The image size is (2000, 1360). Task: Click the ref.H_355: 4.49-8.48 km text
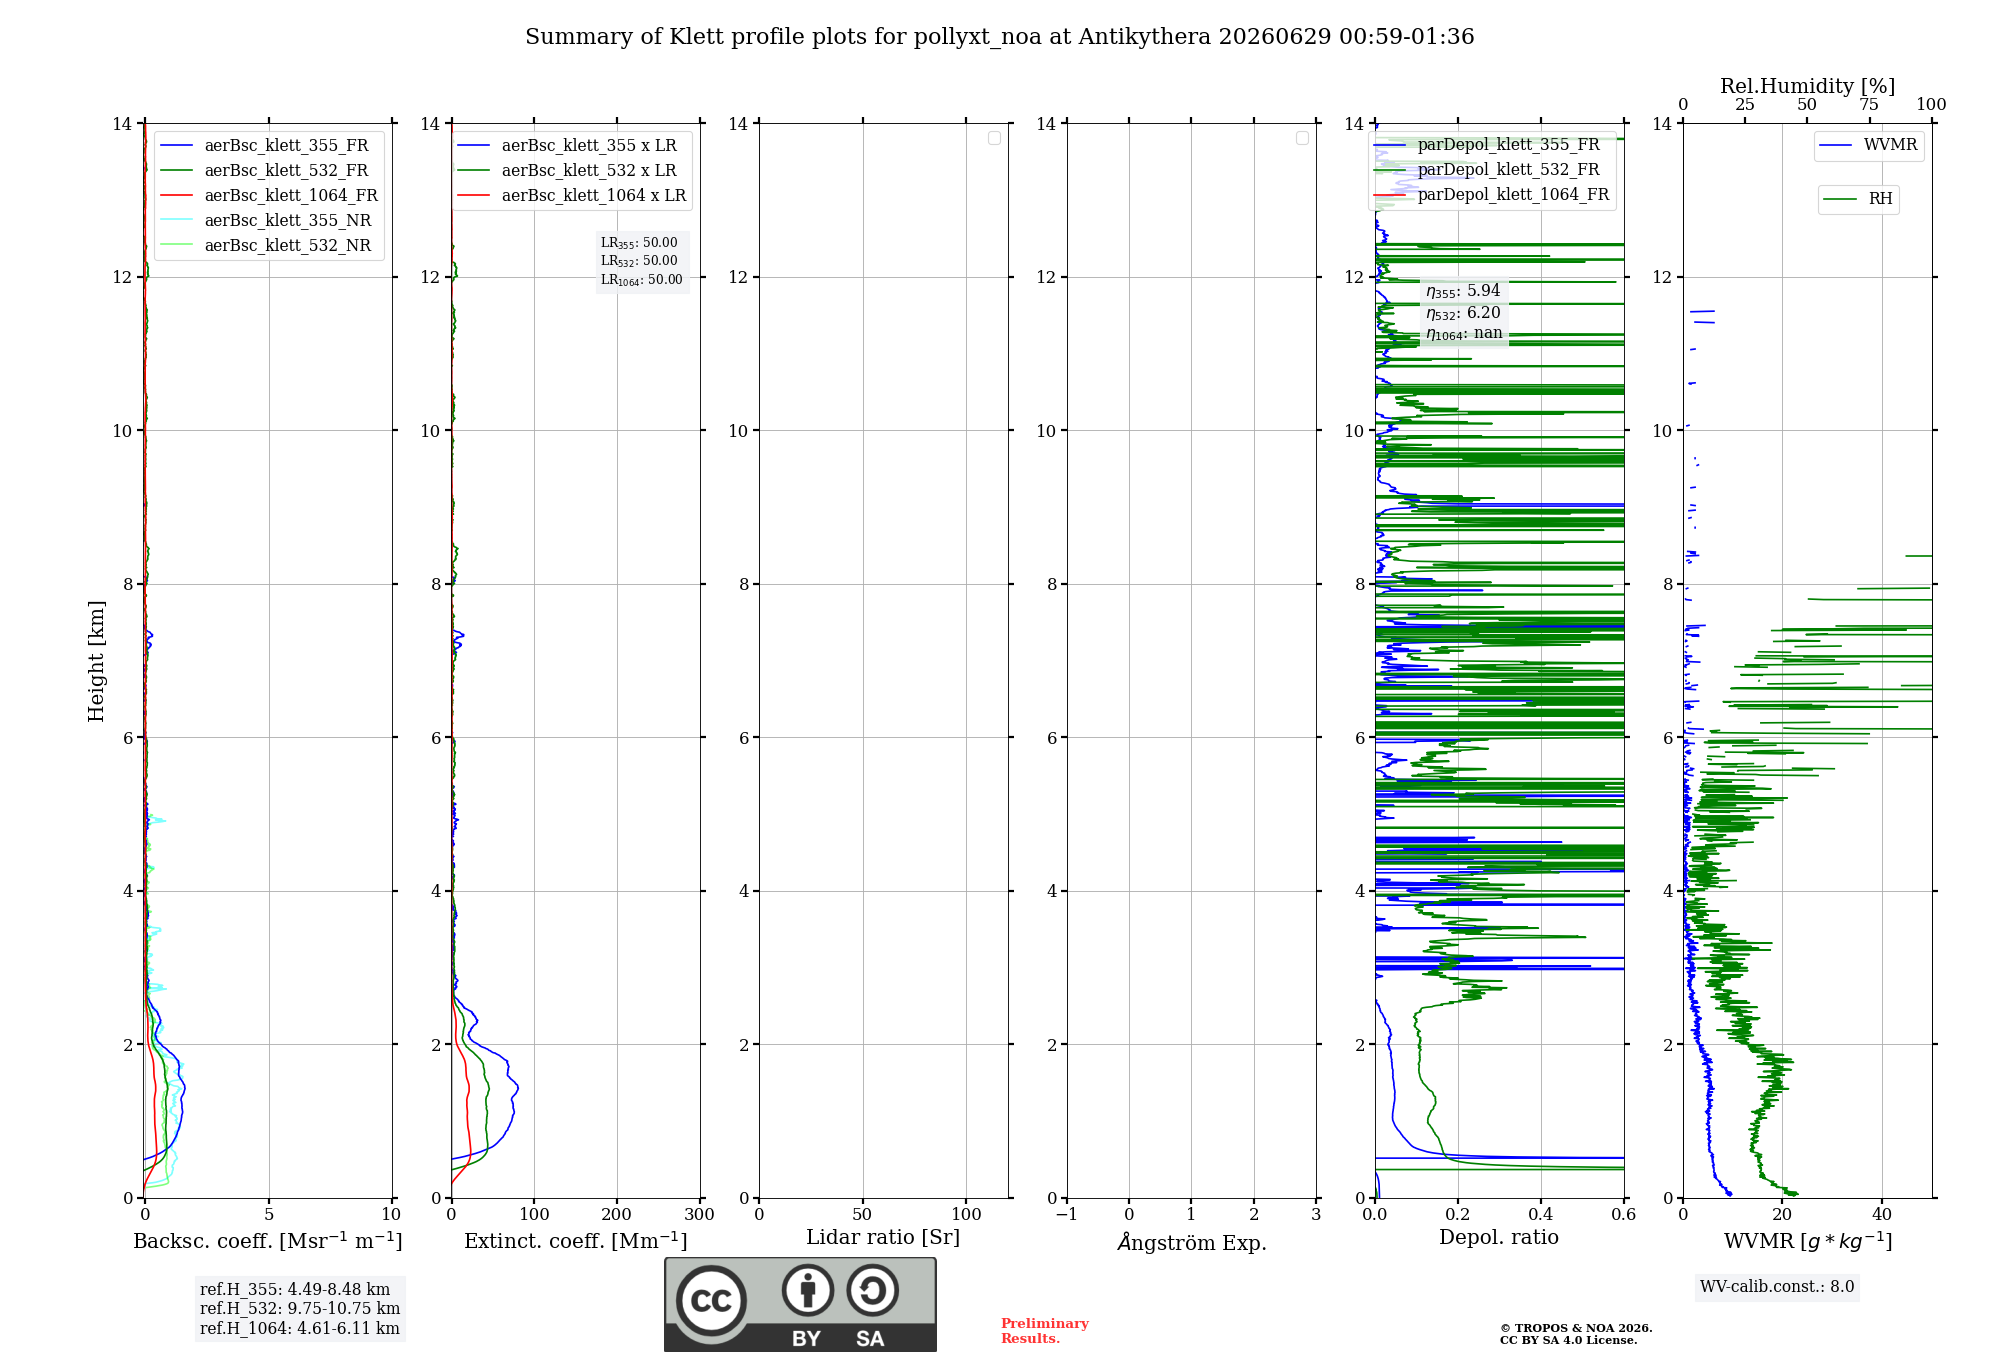[295, 1290]
